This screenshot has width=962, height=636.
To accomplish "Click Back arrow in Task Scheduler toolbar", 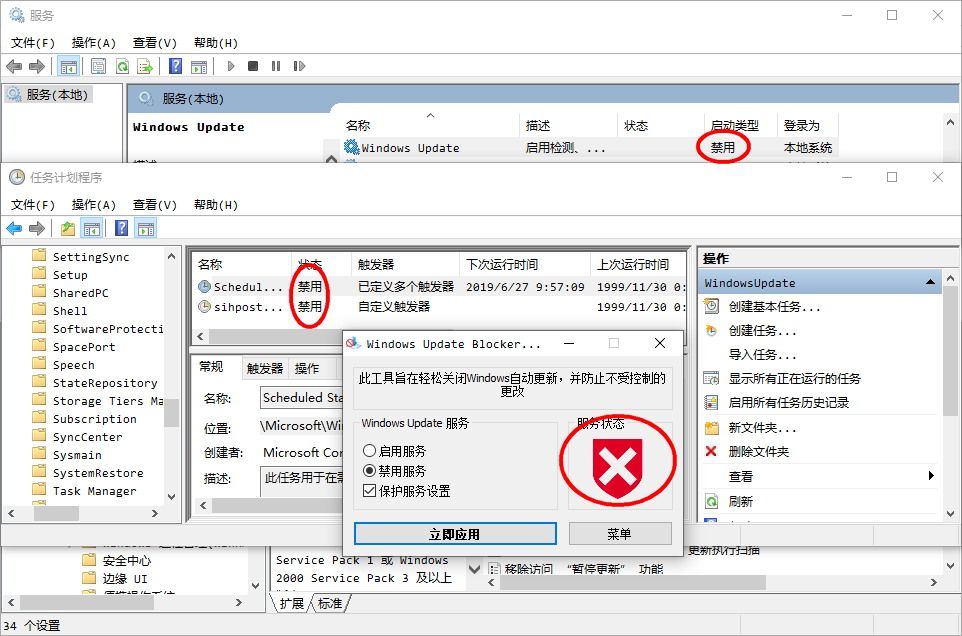I will click(14, 229).
